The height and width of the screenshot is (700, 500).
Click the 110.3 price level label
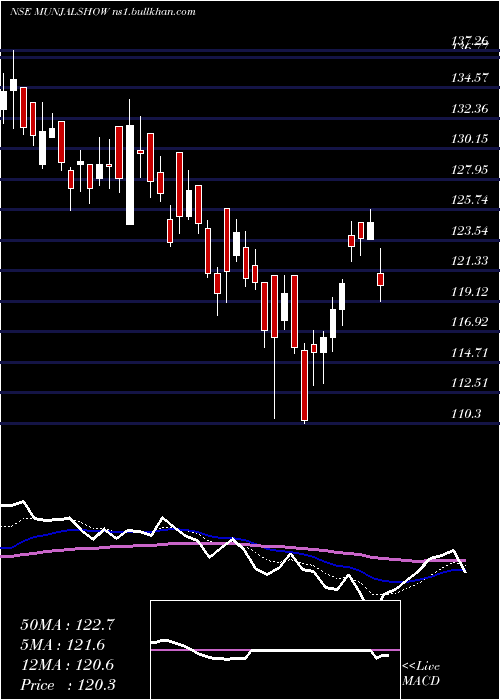(x=467, y=413)
